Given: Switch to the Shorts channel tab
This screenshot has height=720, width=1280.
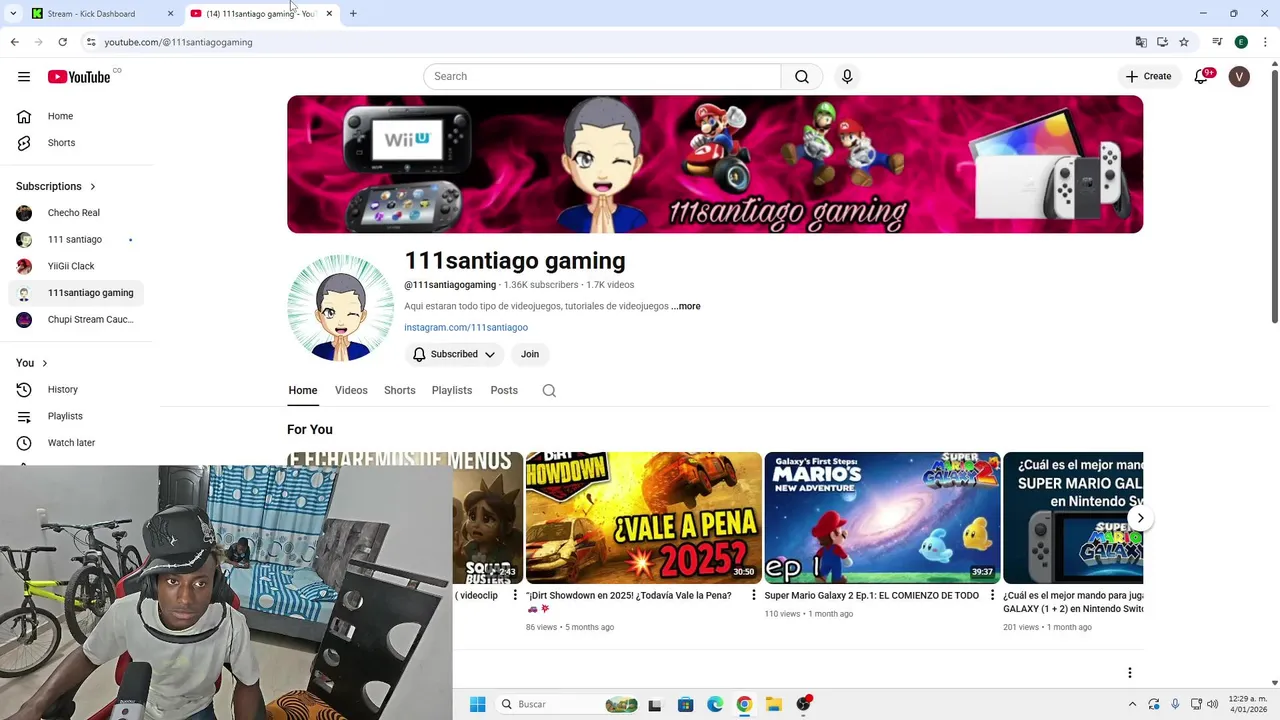Looking at the screenshot, I should click(x=399, y=390).
